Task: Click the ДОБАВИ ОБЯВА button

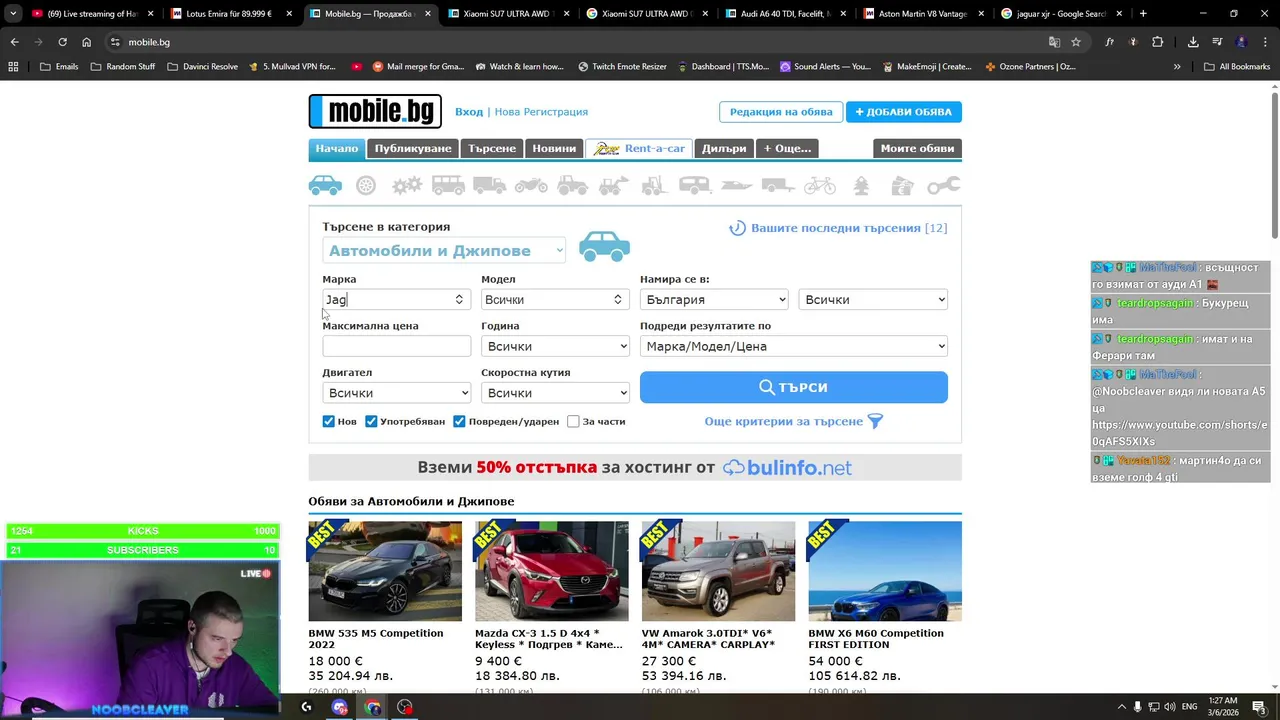Action: (x=904, y=112)
